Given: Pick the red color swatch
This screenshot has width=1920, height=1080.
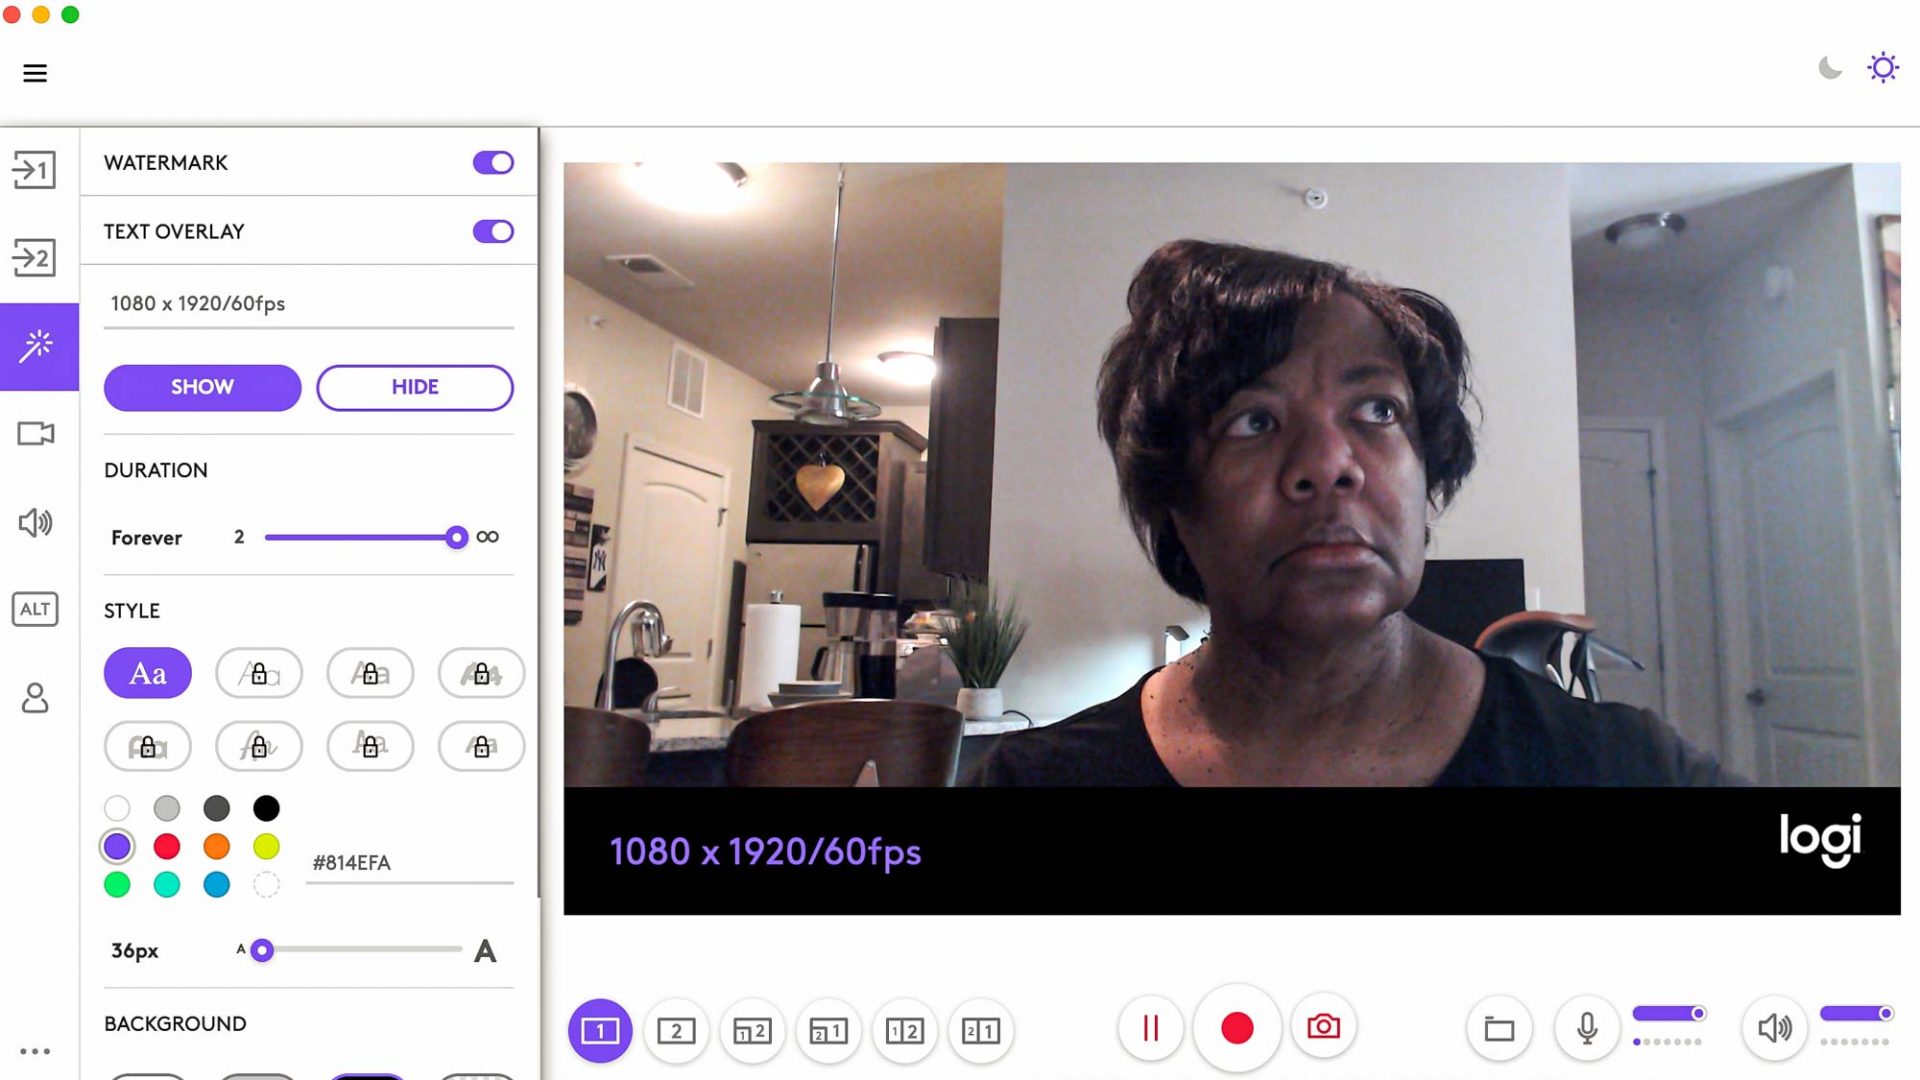Looking at the screenshot, I should coord(167,847).
